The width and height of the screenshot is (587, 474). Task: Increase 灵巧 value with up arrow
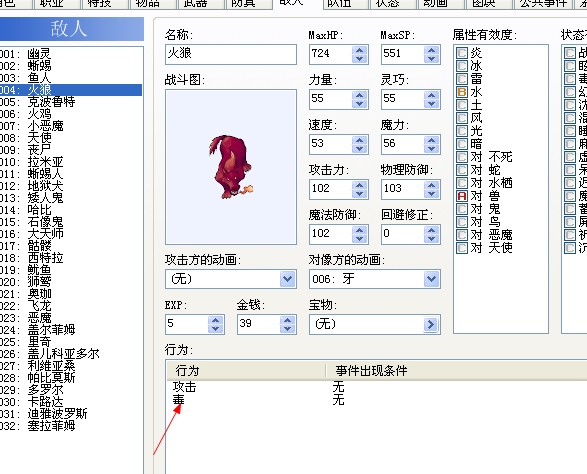(x=431, y=95)
